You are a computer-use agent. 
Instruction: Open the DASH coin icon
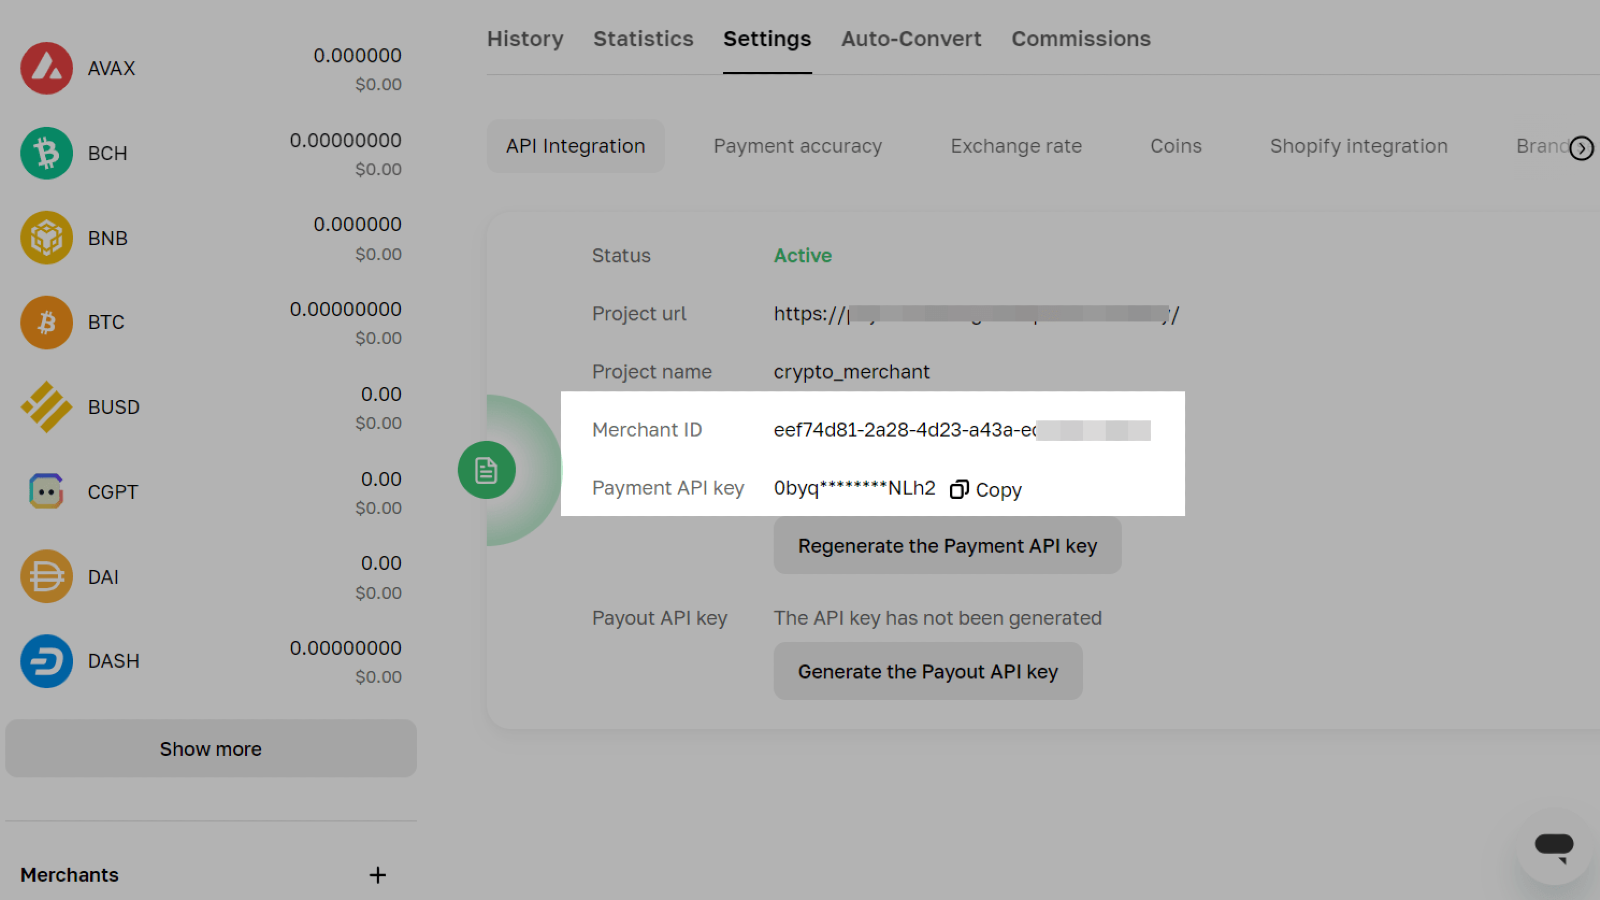pos(46,661)
